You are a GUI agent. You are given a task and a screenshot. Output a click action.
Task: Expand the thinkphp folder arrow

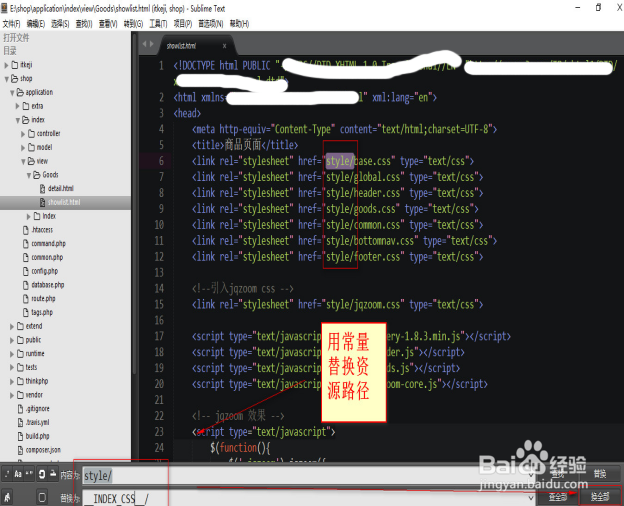pyautogui.click(x=12, y=381)
